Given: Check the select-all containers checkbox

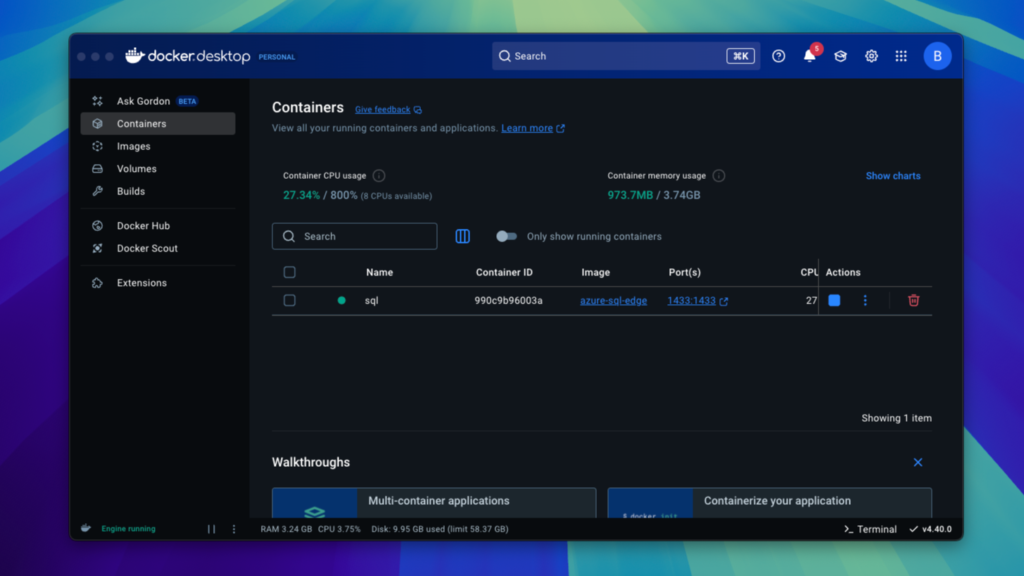Looking at the screenshot, I should click(289, 272).
